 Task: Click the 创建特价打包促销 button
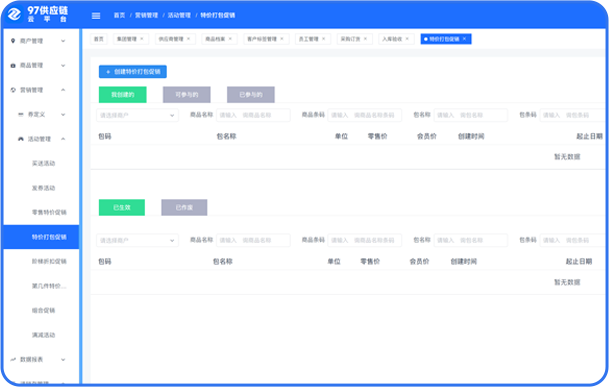pos(133,72)
